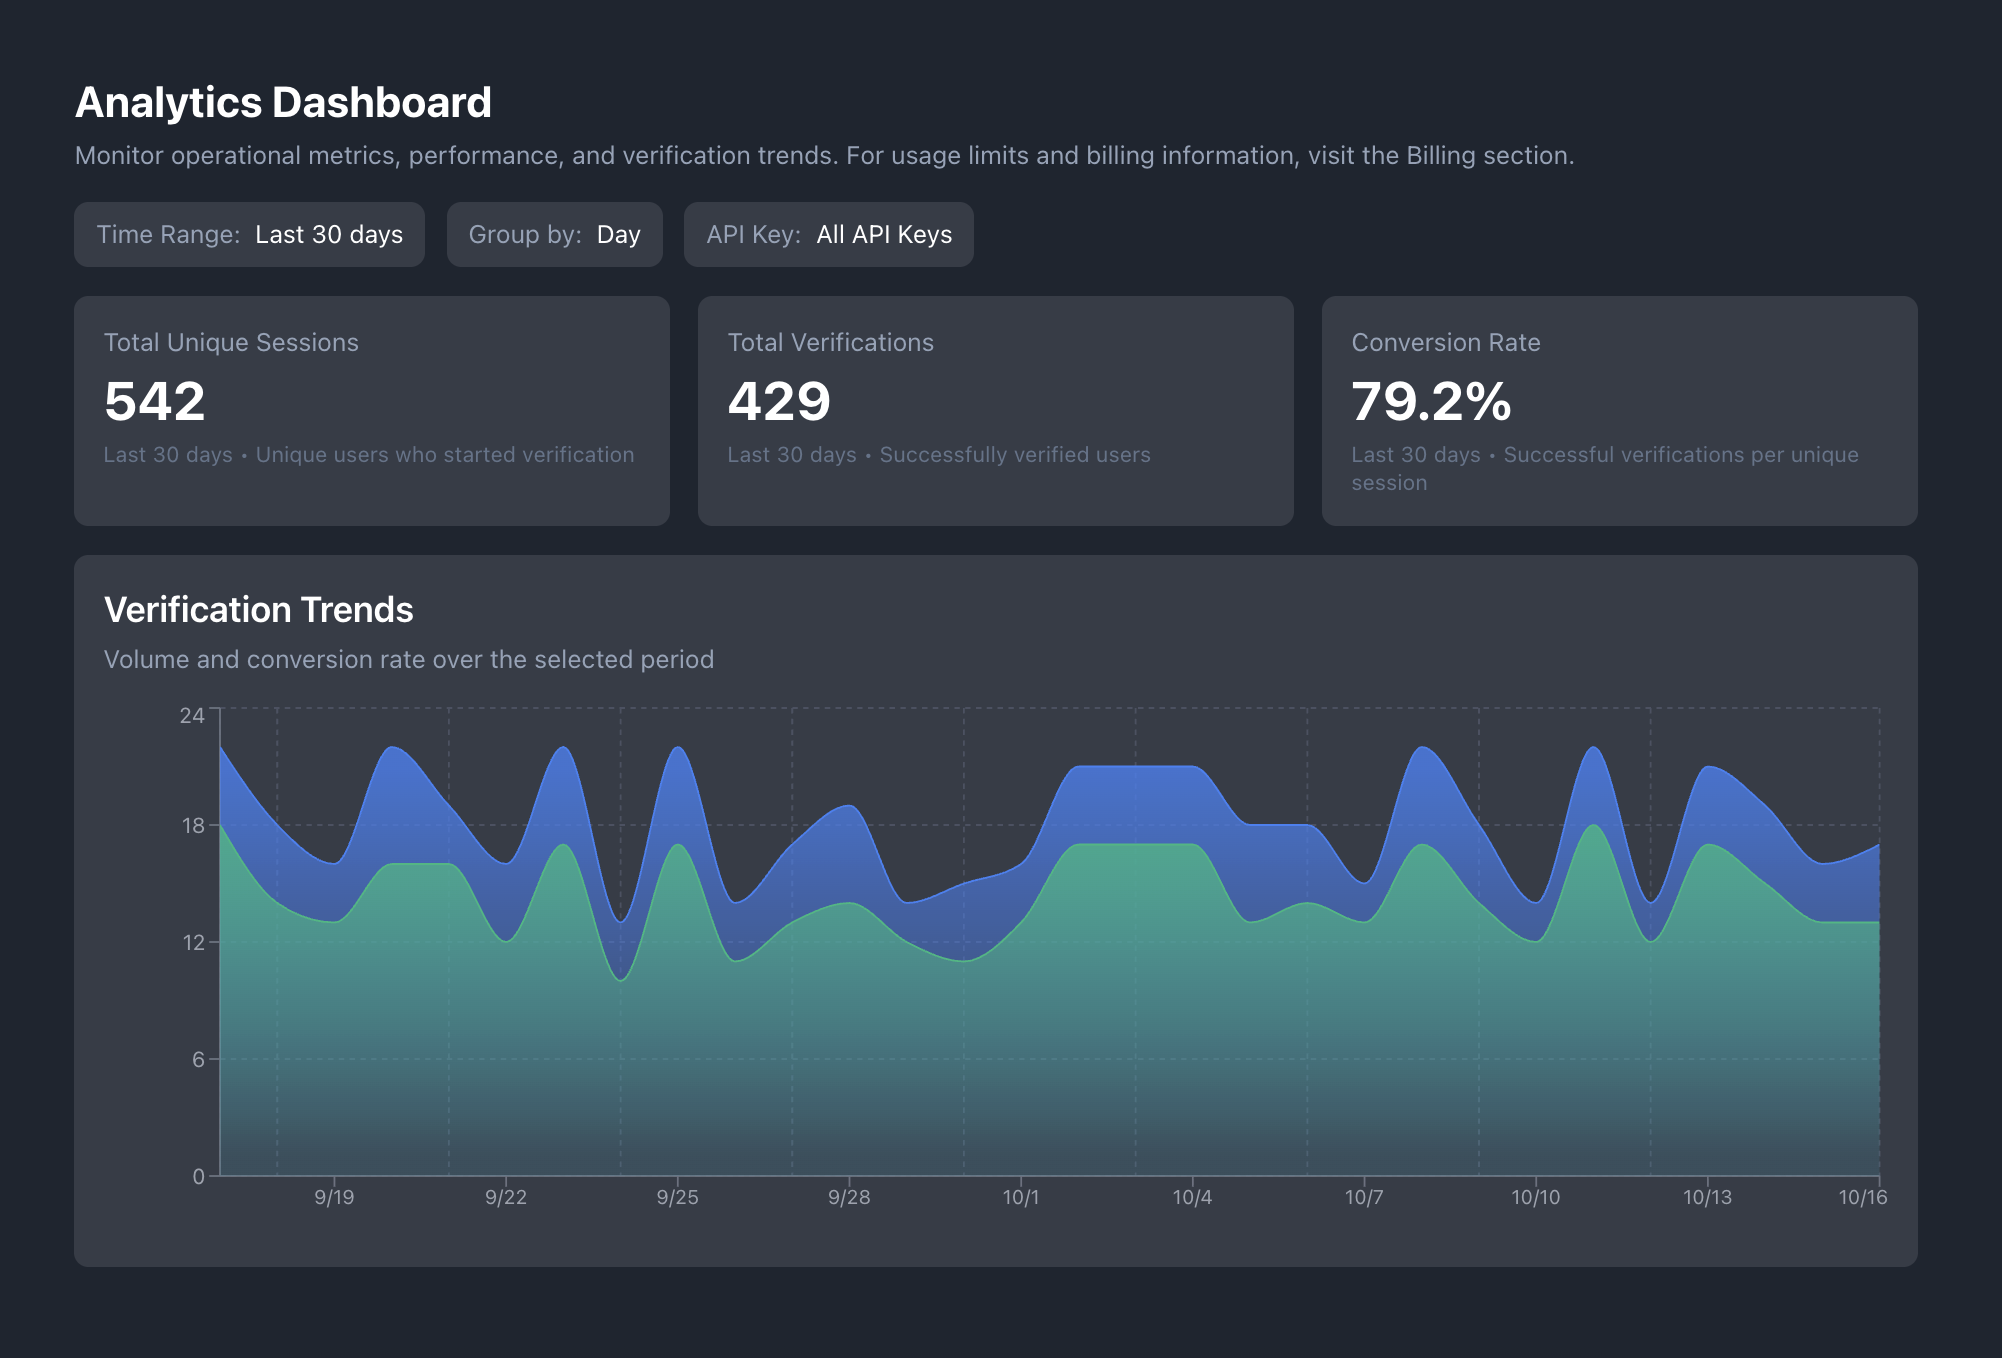Screen dimensions: 2002x1358
Task: Click the 18 y-axis gridline label
Action: [193, 826]
